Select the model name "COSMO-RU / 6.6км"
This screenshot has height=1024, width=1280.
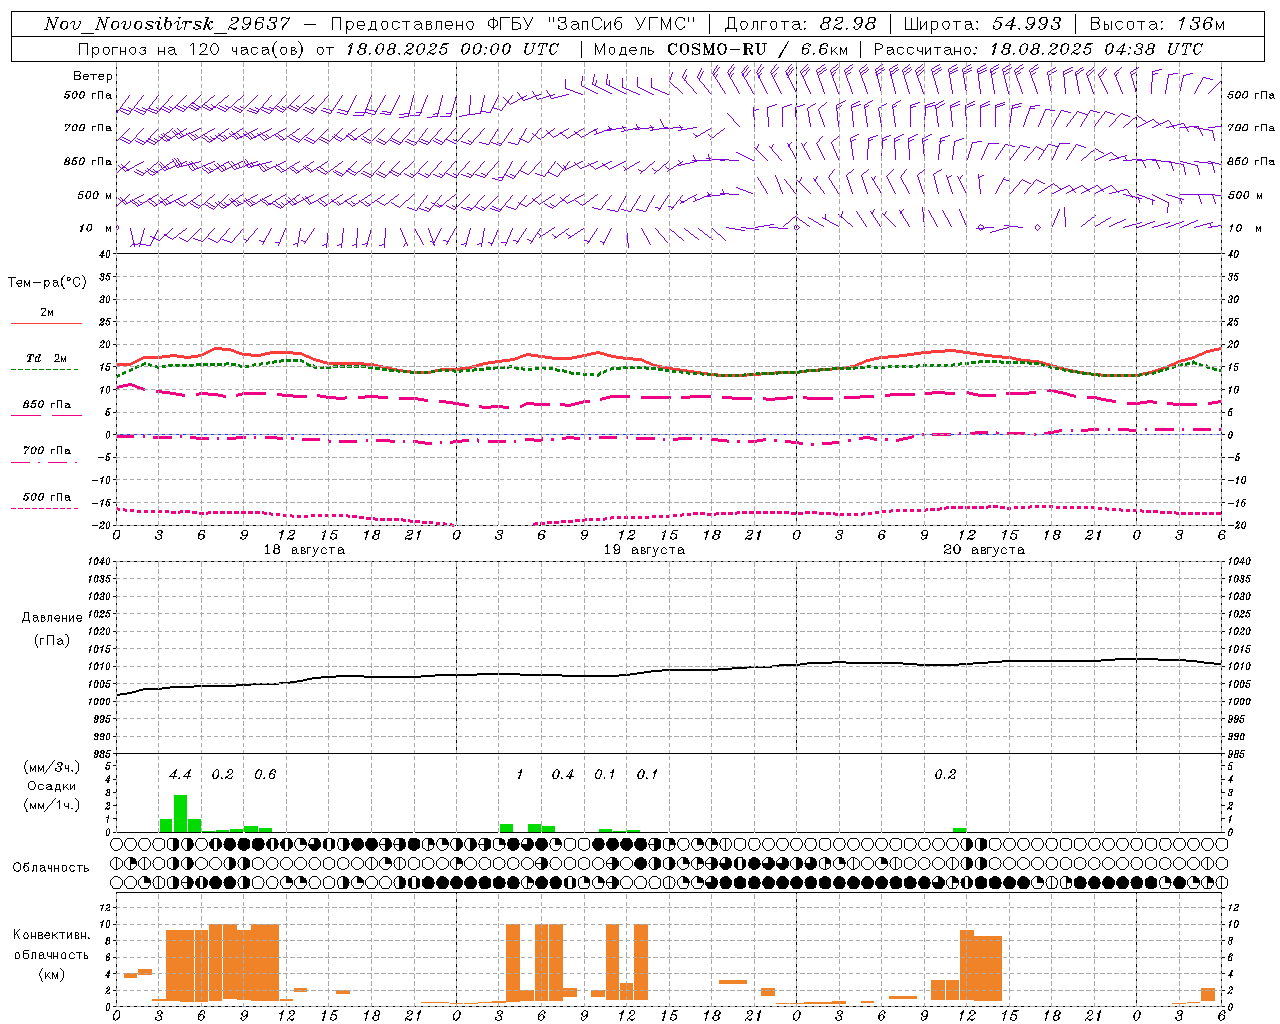(x=757, y=49)
